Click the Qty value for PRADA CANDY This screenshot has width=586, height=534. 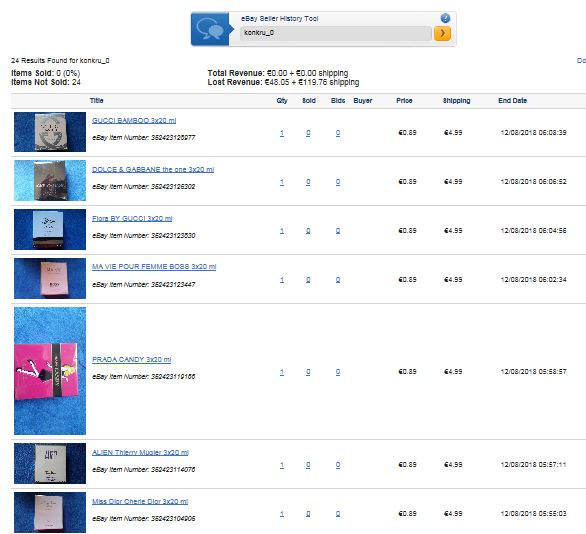[282, 372]
